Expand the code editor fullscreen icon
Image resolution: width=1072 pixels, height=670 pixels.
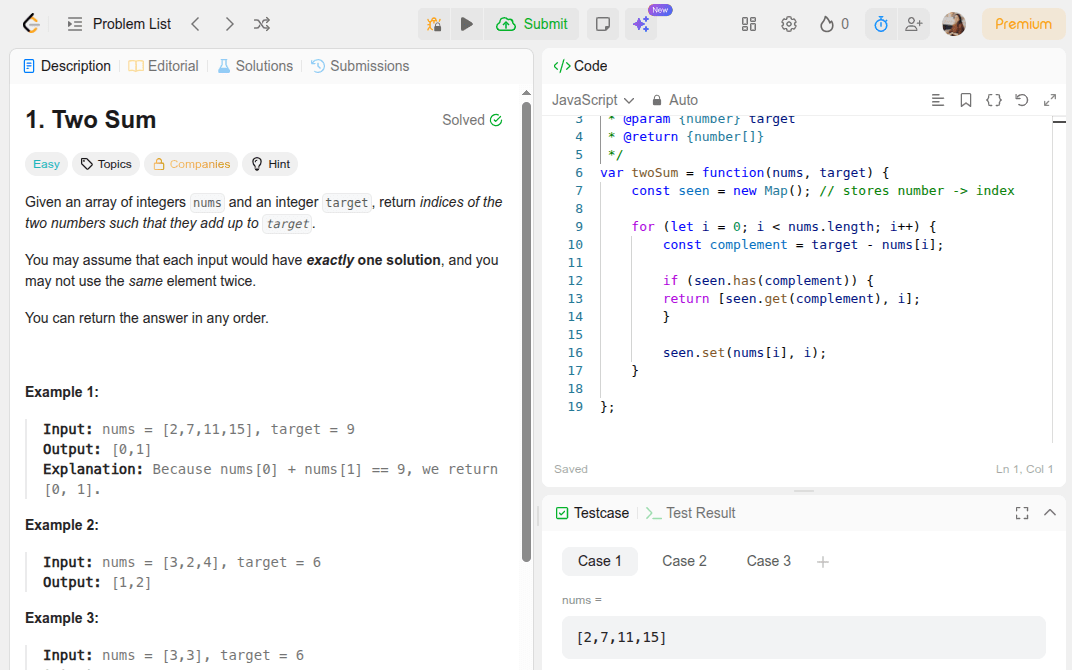click(1050, 100)
